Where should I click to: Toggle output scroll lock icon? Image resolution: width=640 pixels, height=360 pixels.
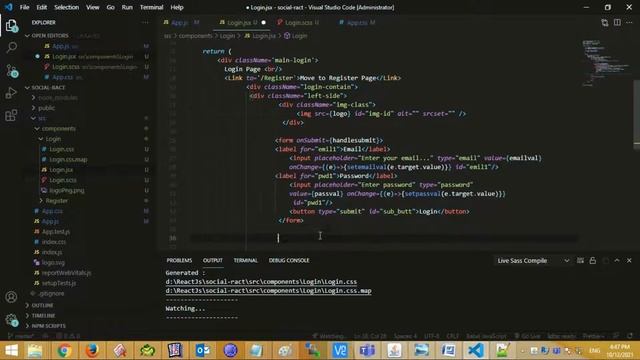593,260
